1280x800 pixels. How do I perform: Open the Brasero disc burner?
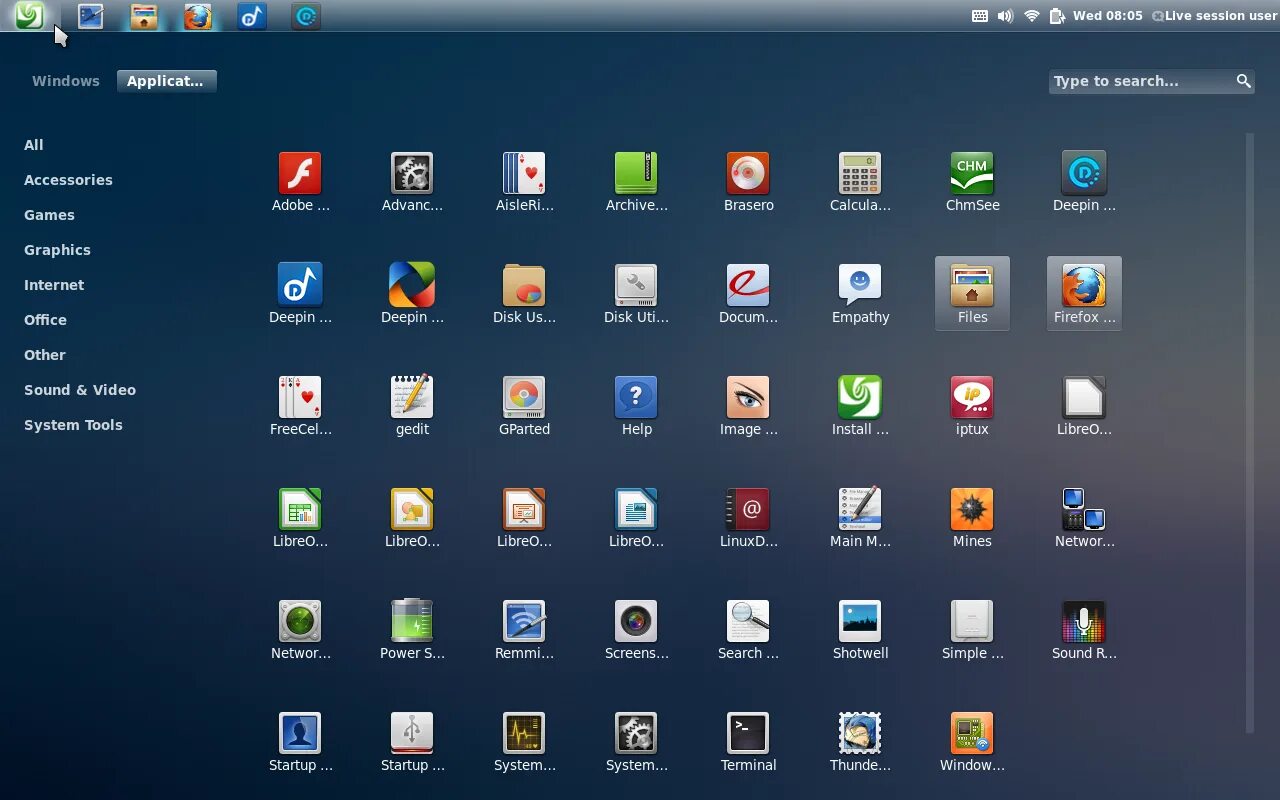(x=748, y=174)
